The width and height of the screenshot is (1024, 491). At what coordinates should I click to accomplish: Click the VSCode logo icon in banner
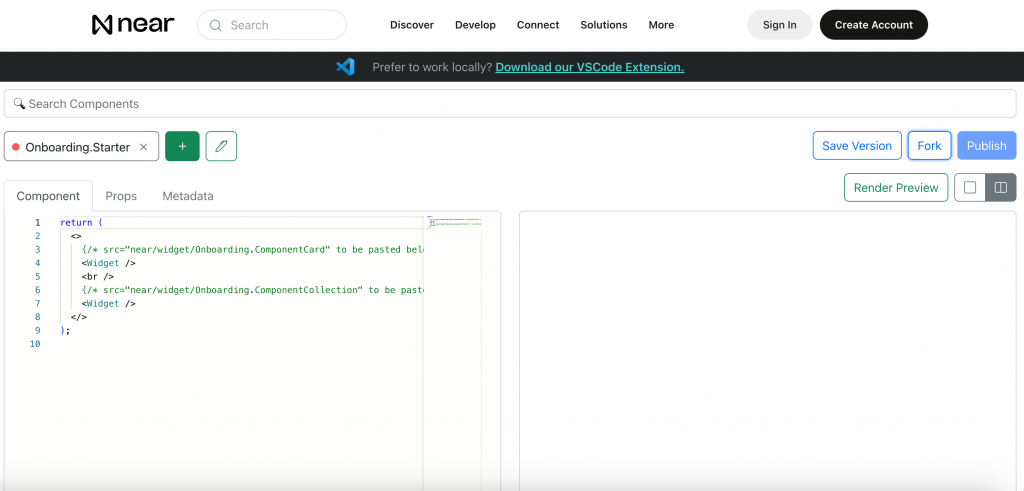coord(346,67)
